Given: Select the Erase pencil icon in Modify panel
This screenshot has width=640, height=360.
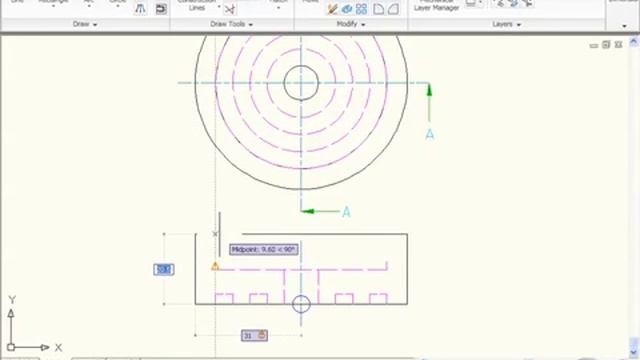Looking at the screenshot, I should [x=332, y=9].
